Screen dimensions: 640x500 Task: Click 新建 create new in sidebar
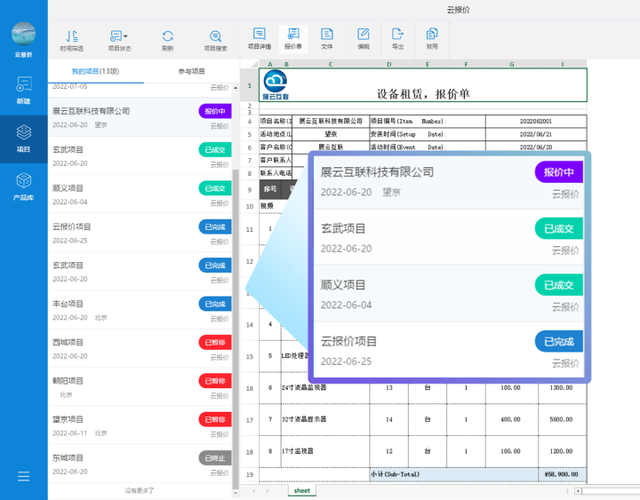point(24,90)
